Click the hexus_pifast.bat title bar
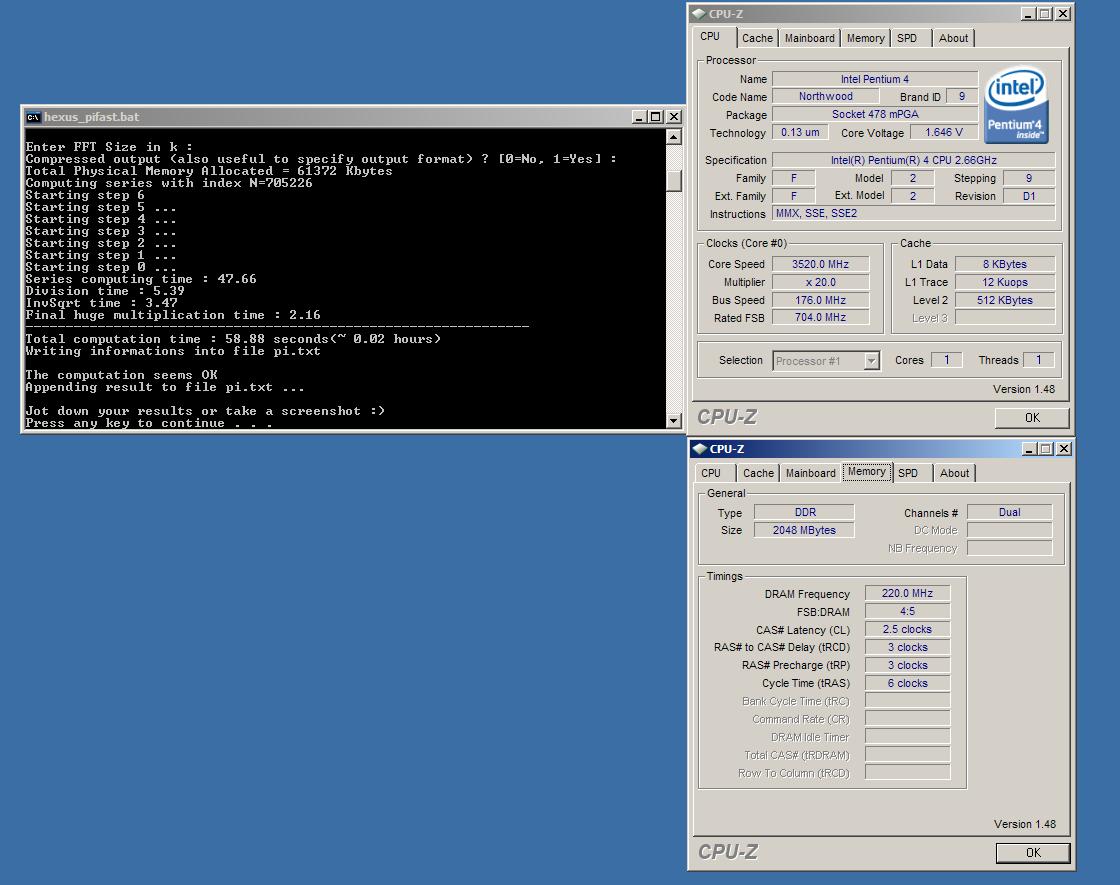This screenshot has height=885, width=1120. [x=351, y=117]
